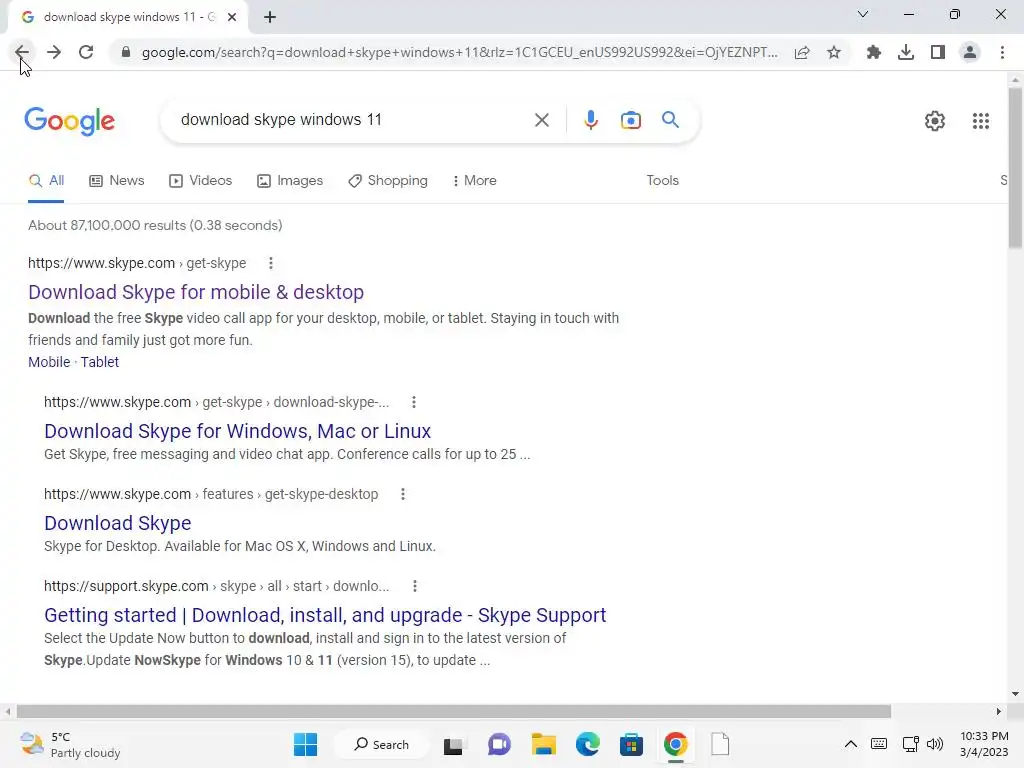Open the Chat app in the taskbar
Viewport: 1024px width, 768px height.
(500, 744)
